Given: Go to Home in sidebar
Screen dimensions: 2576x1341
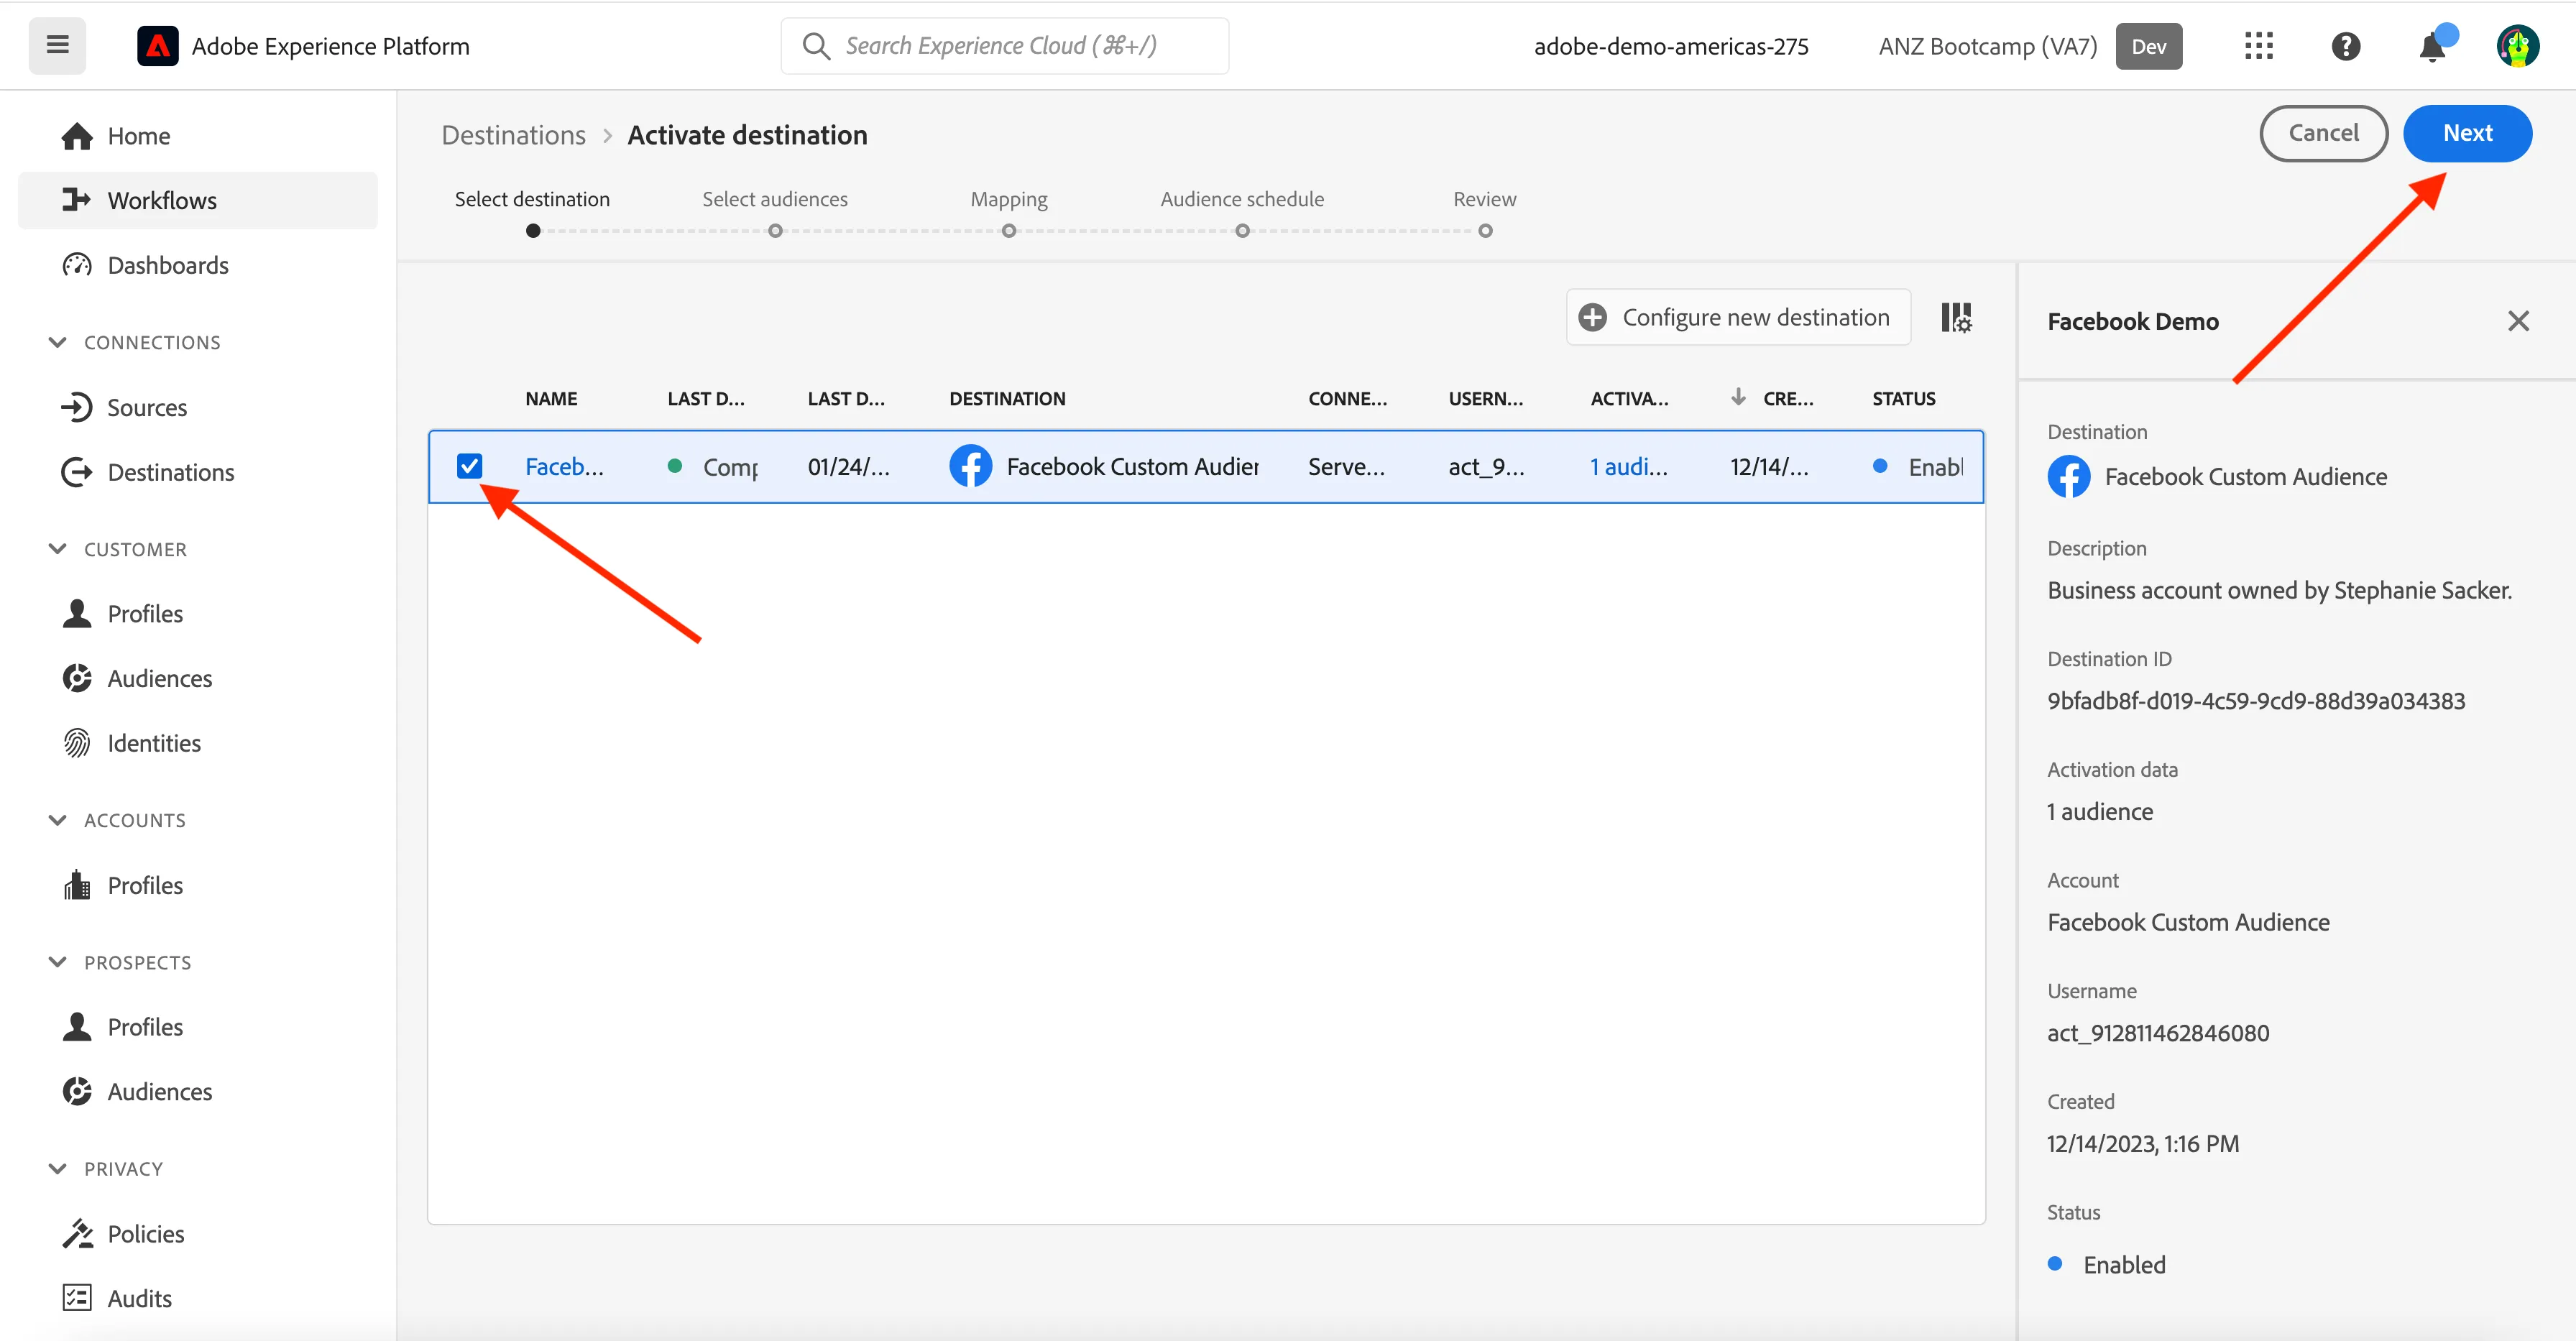Looking at the screenshot, I should click(x=198, y=136).
